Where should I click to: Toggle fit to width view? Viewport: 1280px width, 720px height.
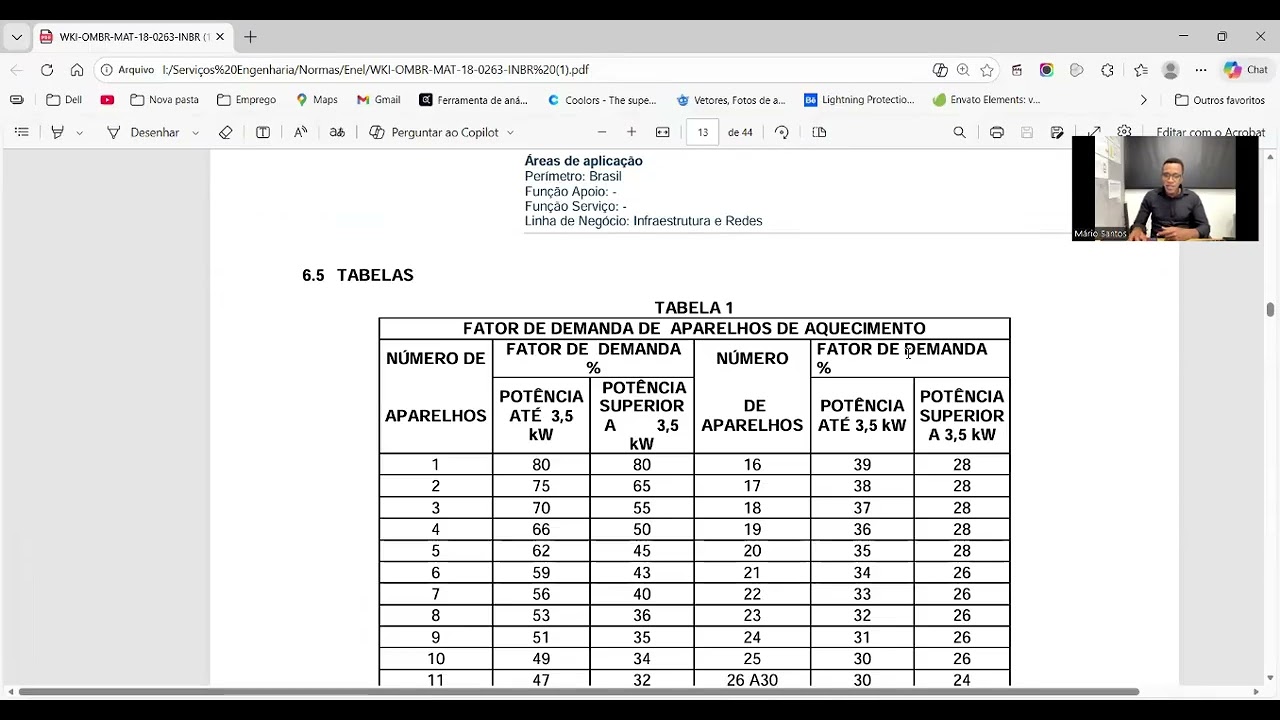[x=662, y=132]
